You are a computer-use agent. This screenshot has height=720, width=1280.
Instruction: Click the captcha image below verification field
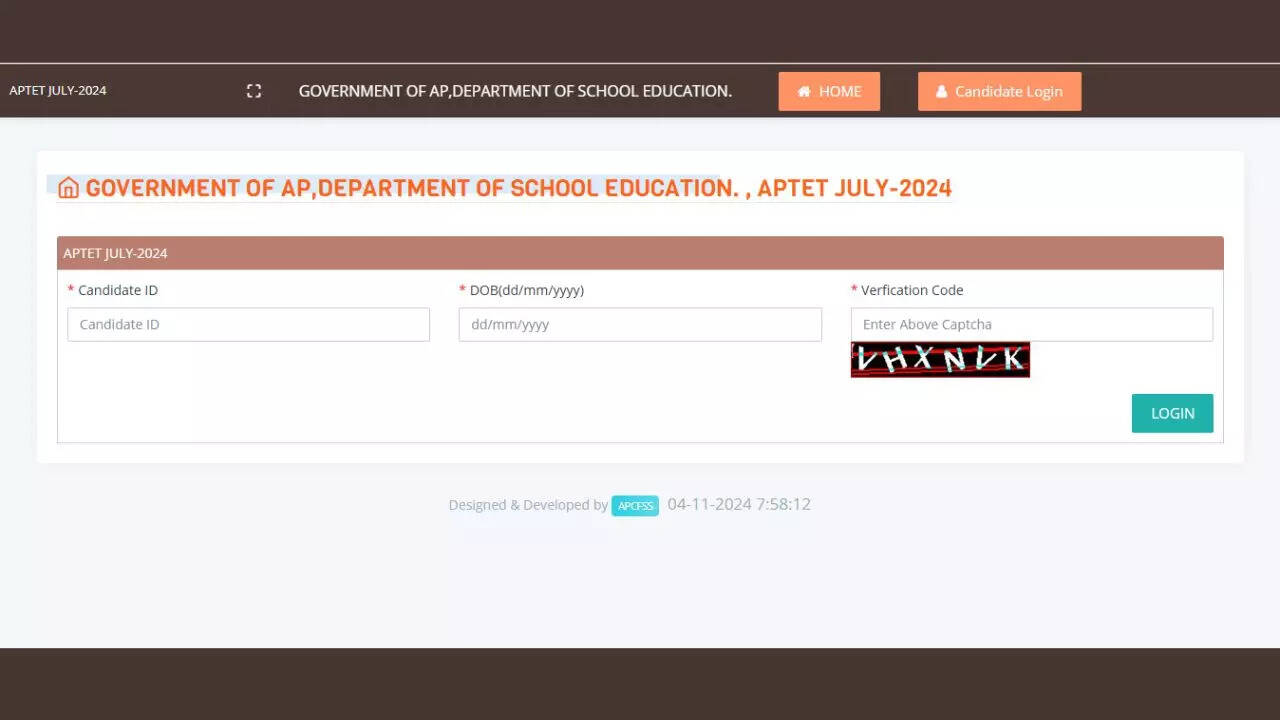pyautogui.click(x=940, y=360)
